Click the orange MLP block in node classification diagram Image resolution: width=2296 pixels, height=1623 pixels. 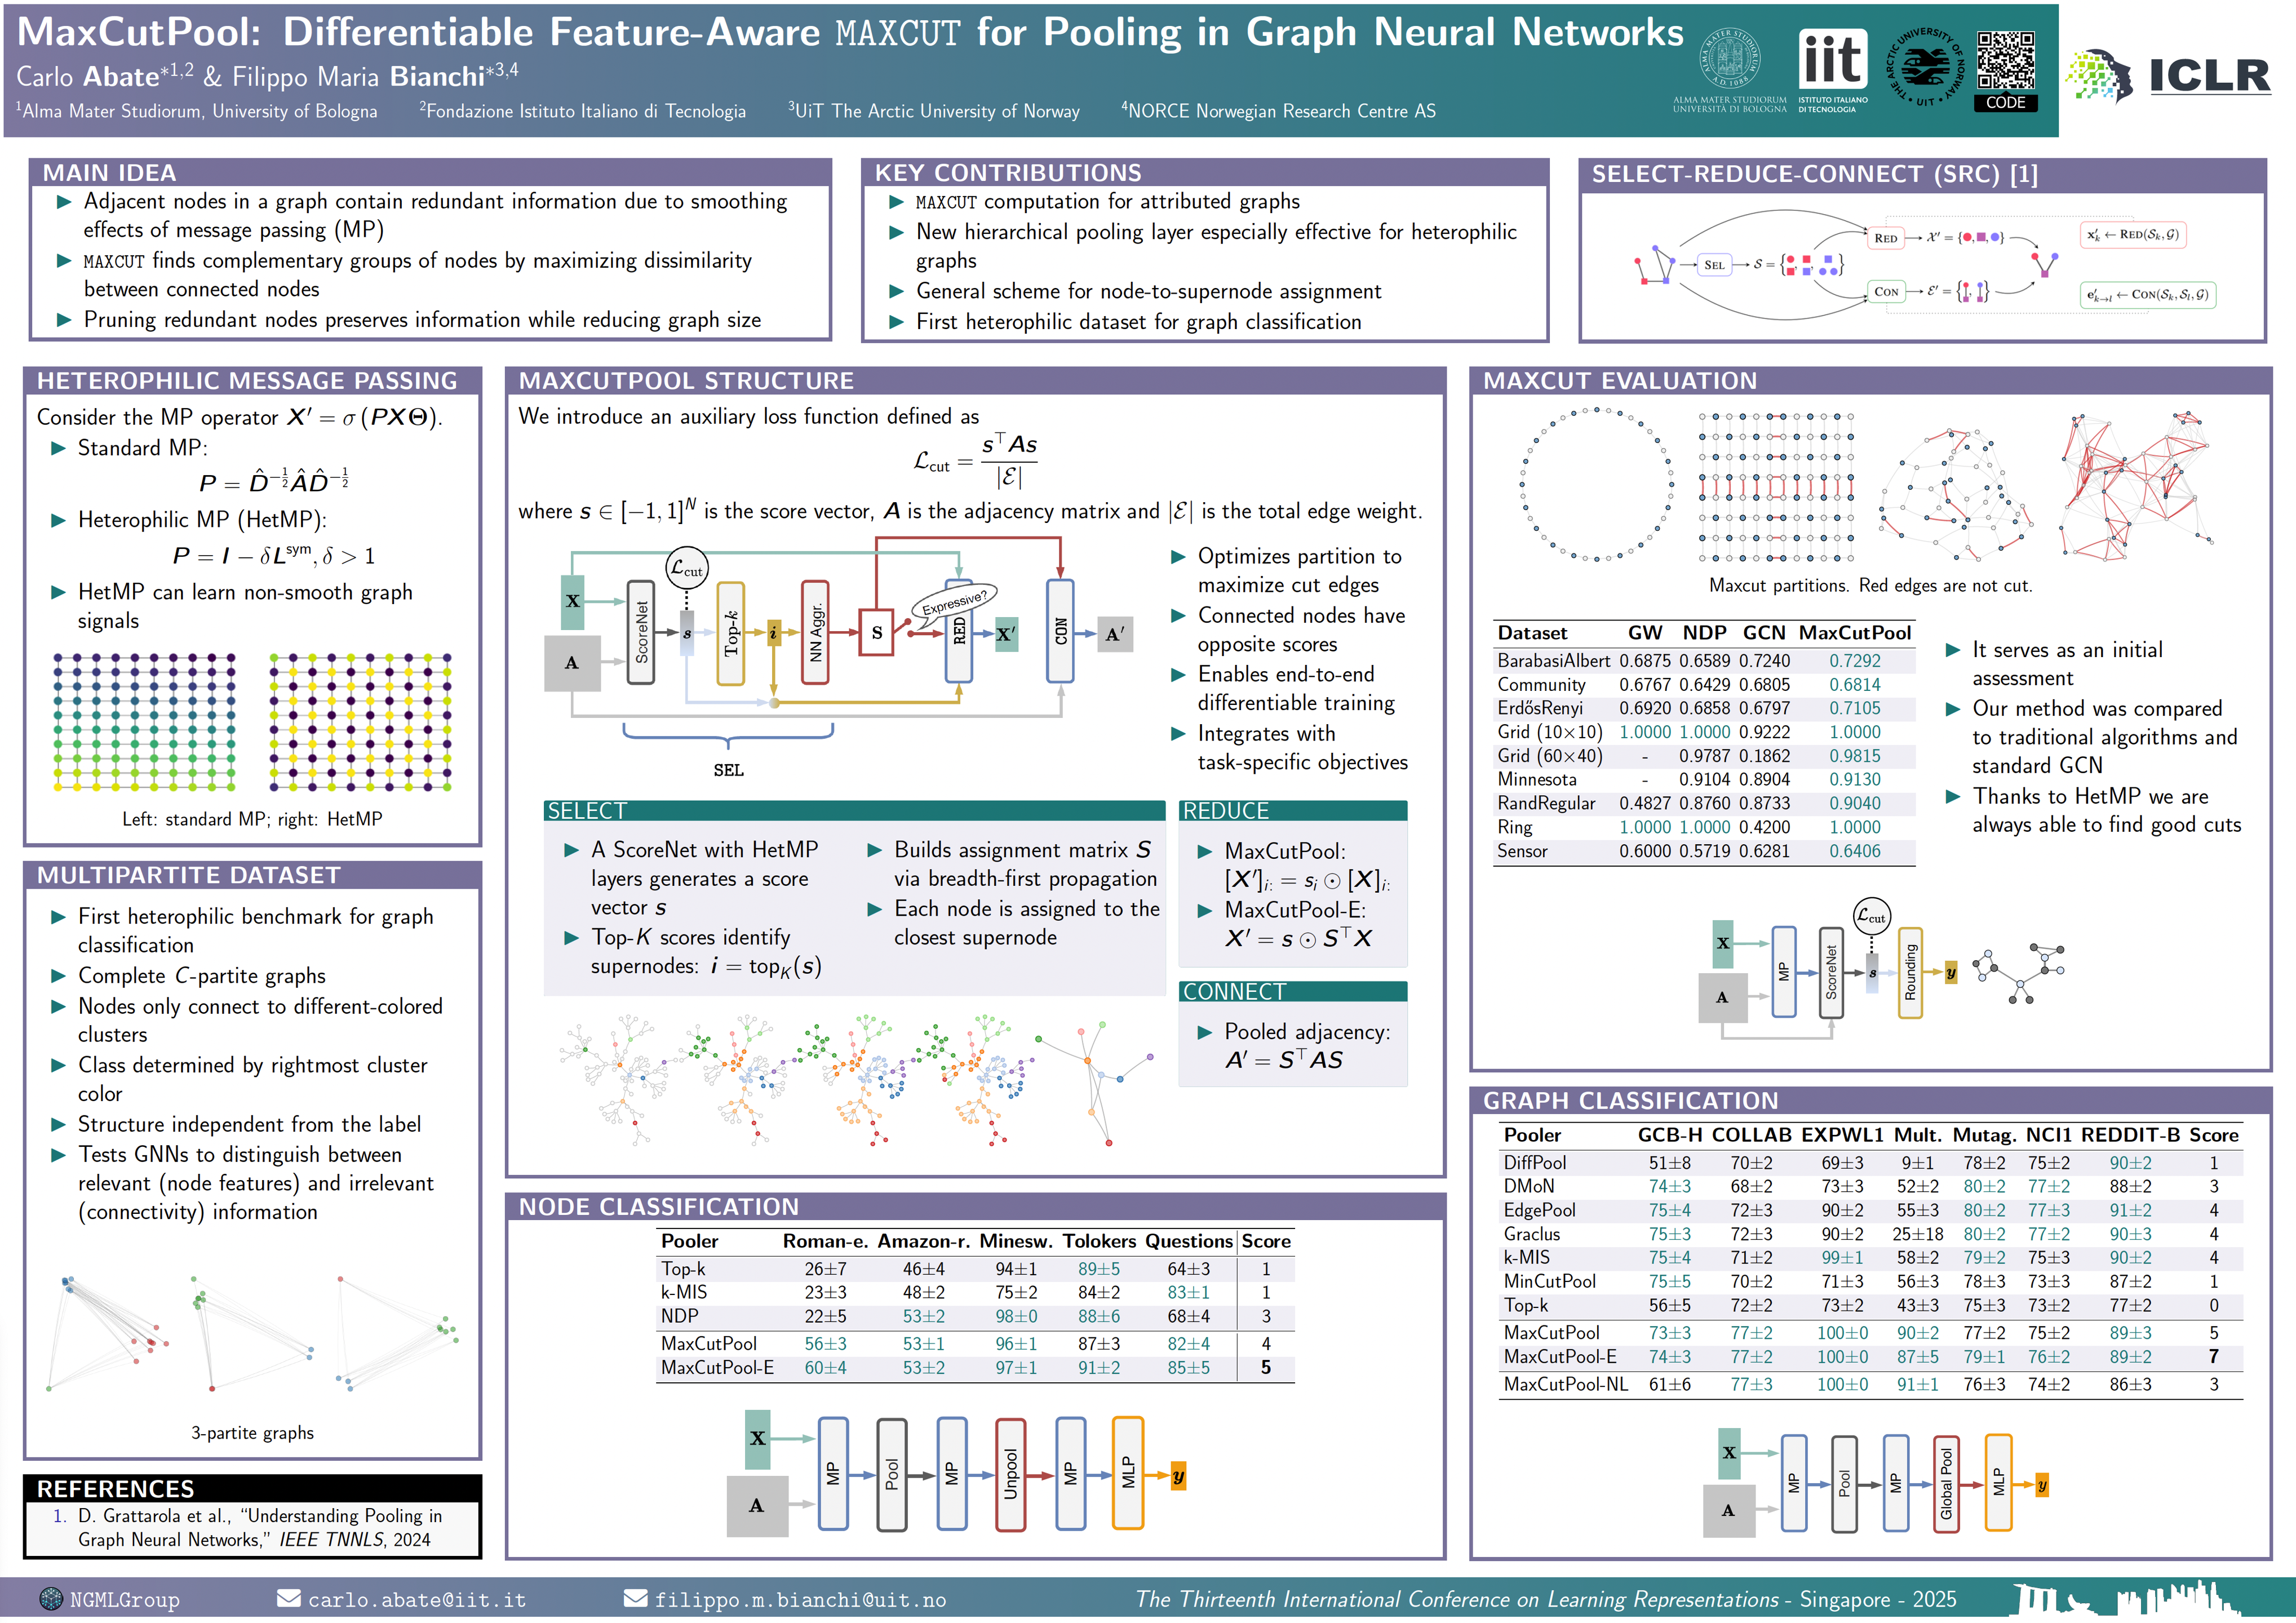coord(1128,1472)
